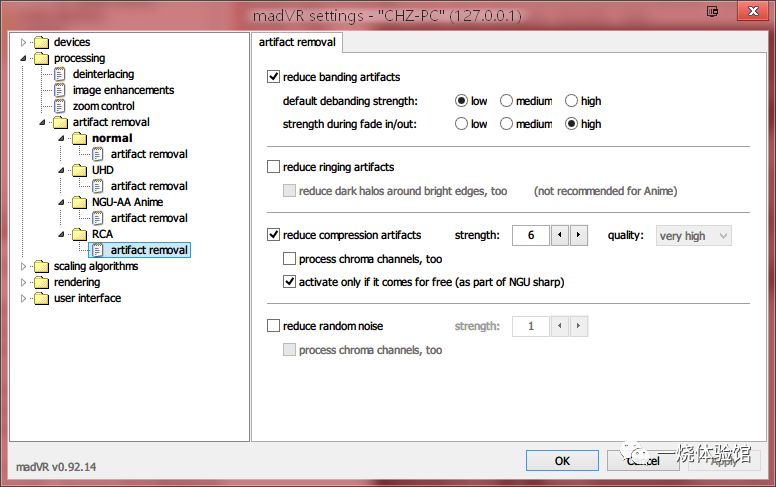Open artifact removal under UHD profile

coord(149,186)
